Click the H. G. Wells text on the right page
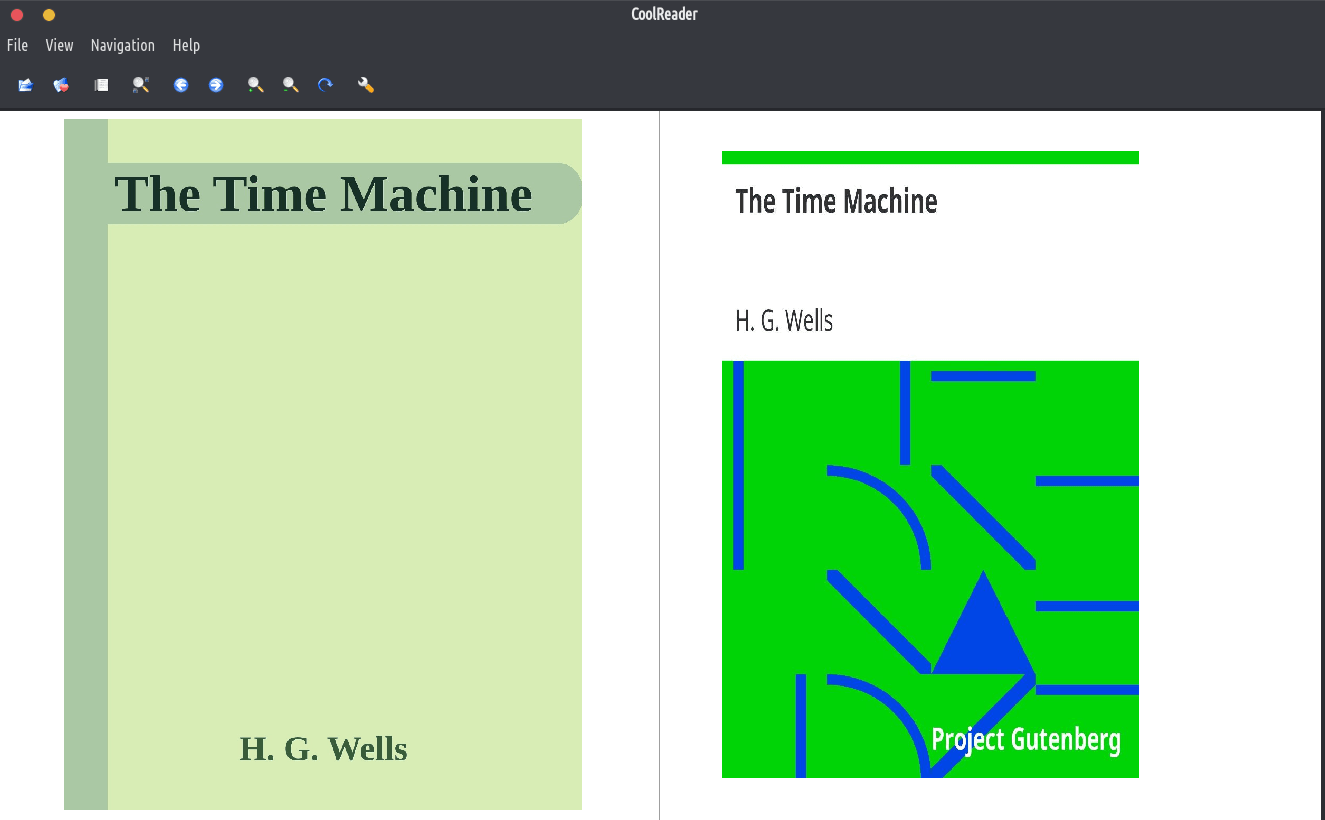The image size is (1325, 820). 784,321
